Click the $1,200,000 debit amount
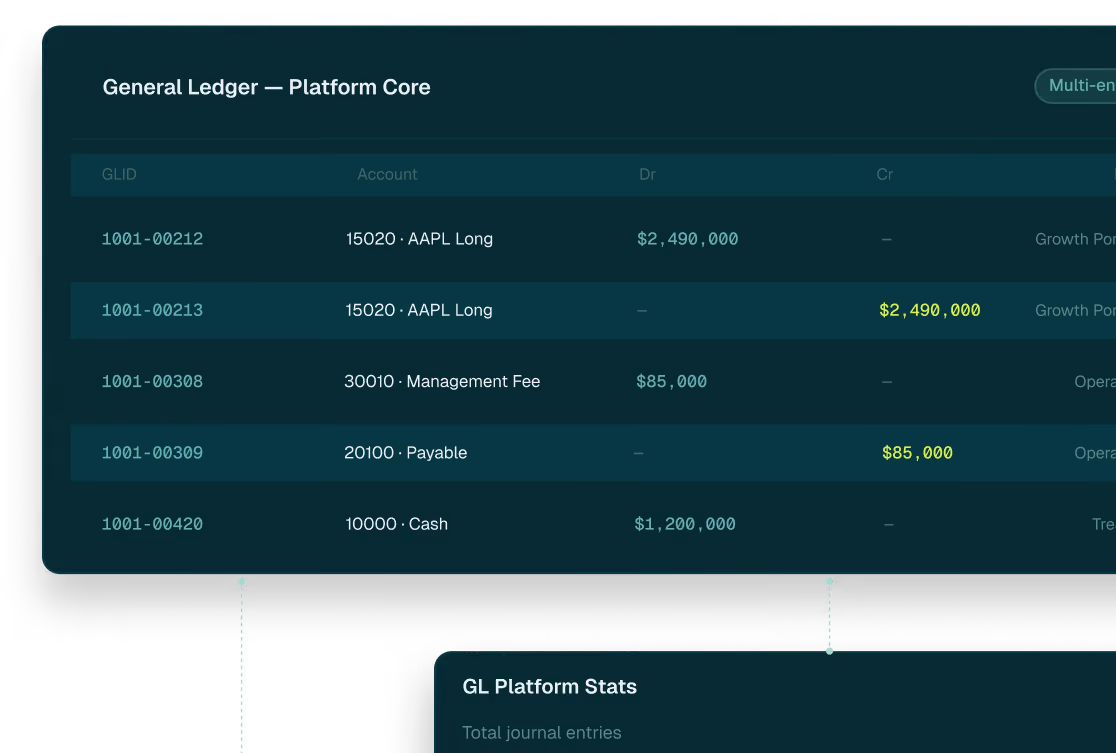Viewport: 1116px width, 753px height. 685,524
